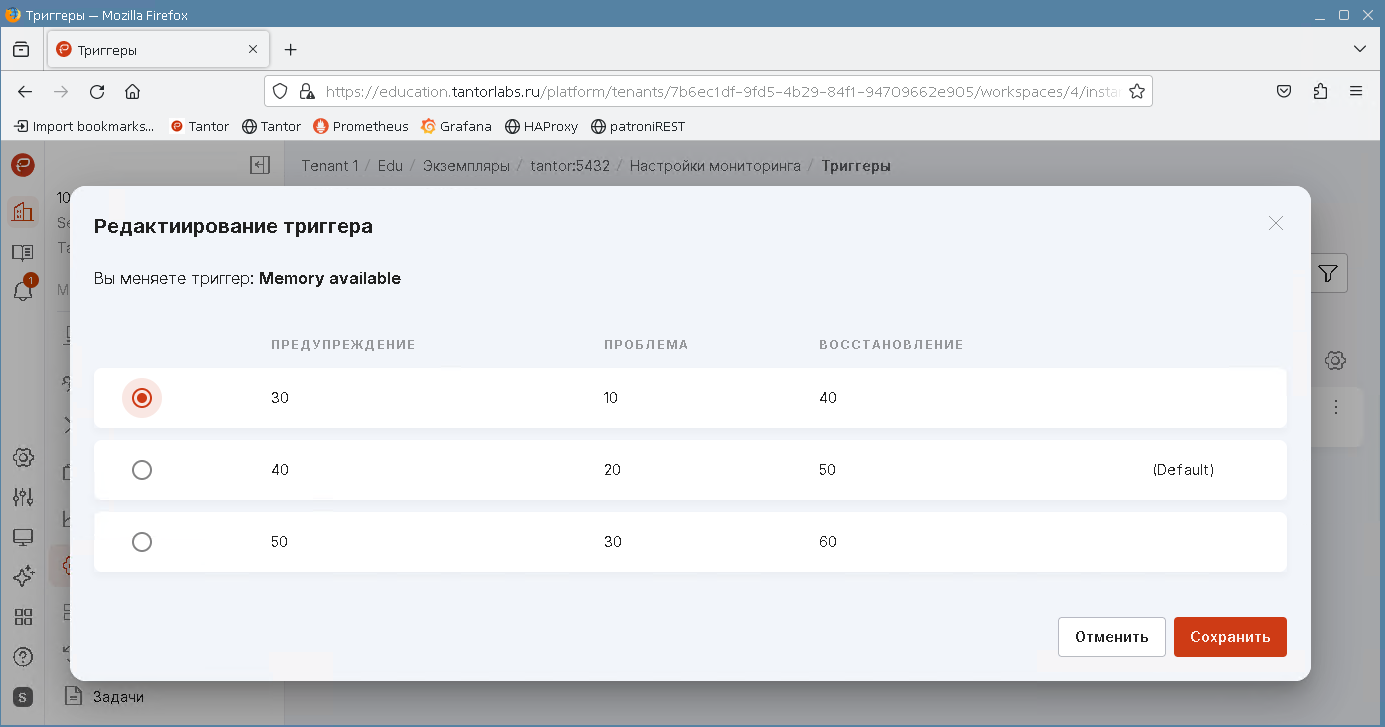
Task: Open Firefox extensions puzzle icon
Action: (x=1320, y=91)
